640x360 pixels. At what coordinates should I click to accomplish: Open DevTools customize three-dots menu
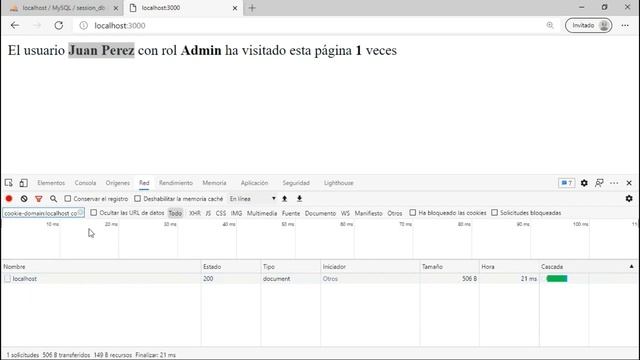click(x=614, y=183)
